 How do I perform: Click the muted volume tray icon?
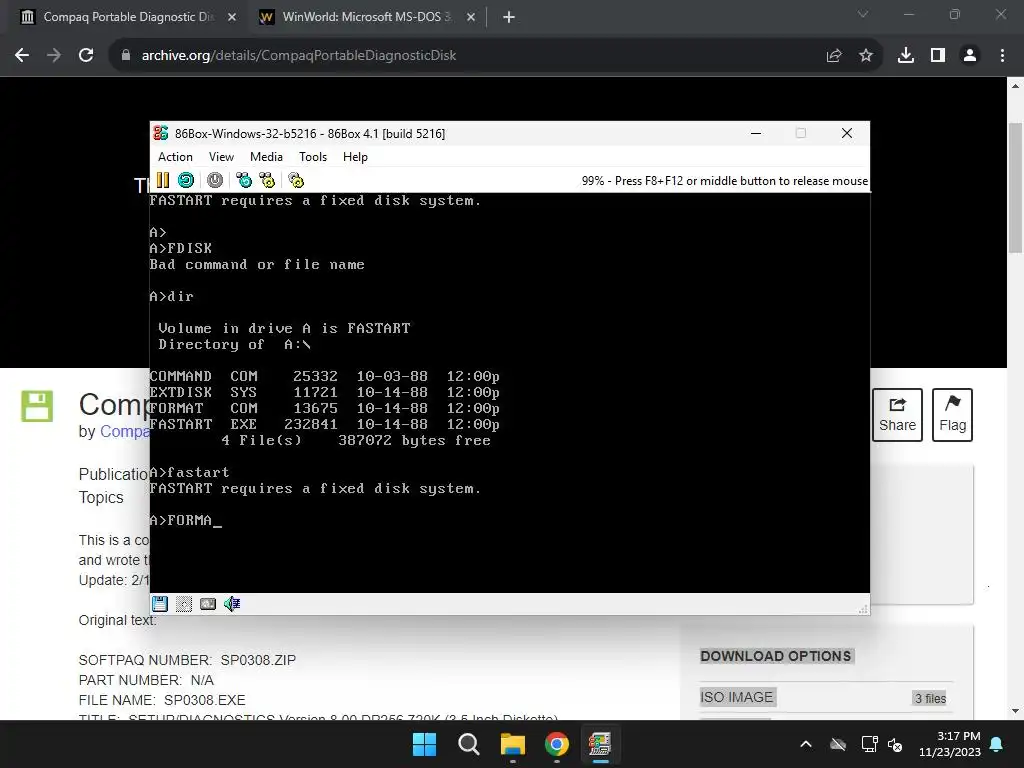[895, 744]
